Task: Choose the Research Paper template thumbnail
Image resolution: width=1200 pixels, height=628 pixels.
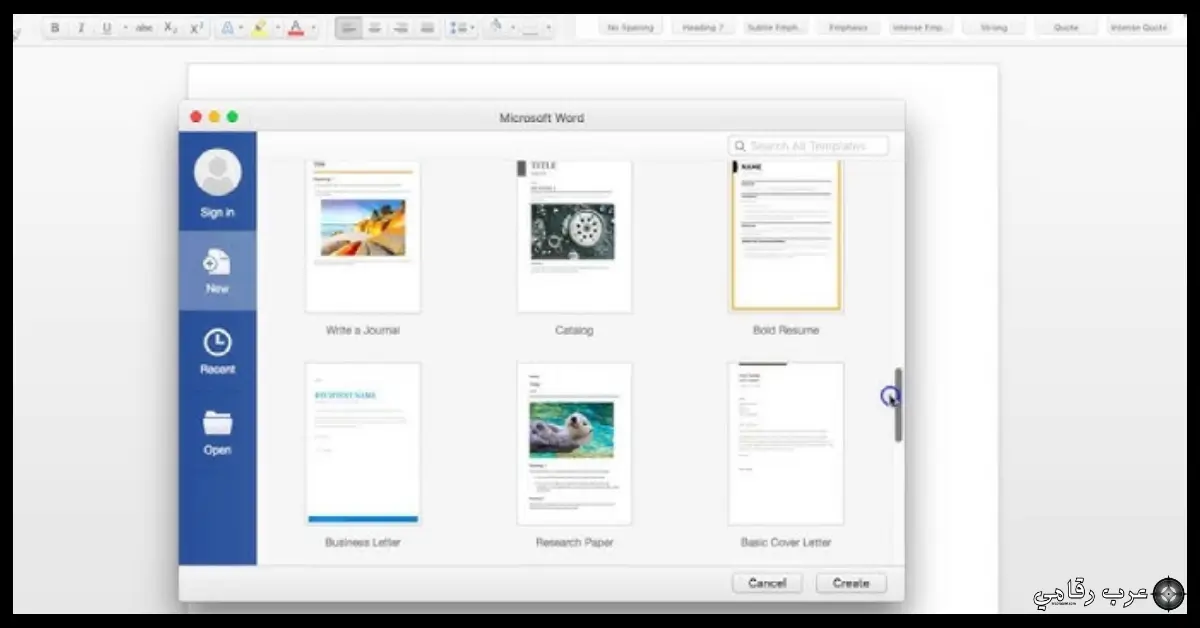Action: pyautogui.click(x=574, y=444)
